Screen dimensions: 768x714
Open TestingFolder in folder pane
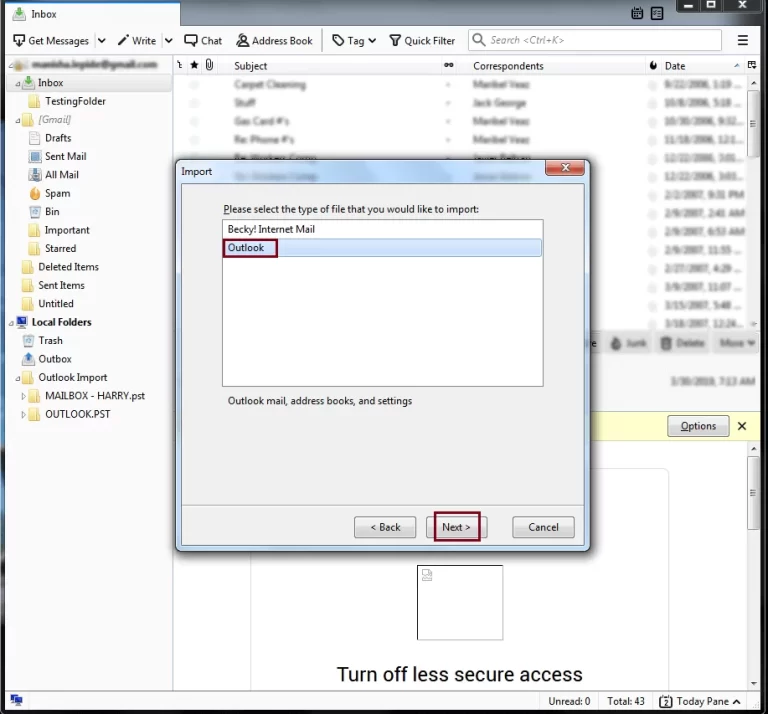[x=75, y=101]
